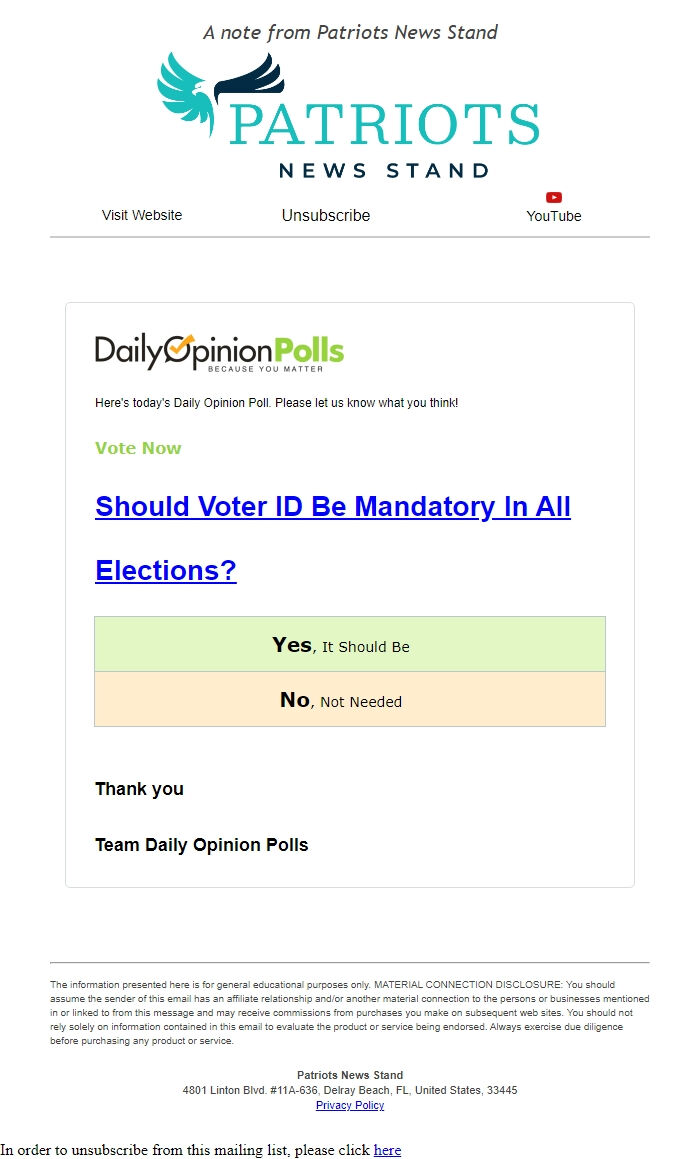Click the Patriots News Stand address text
700x1159 pixels.
pos(350,1090)
